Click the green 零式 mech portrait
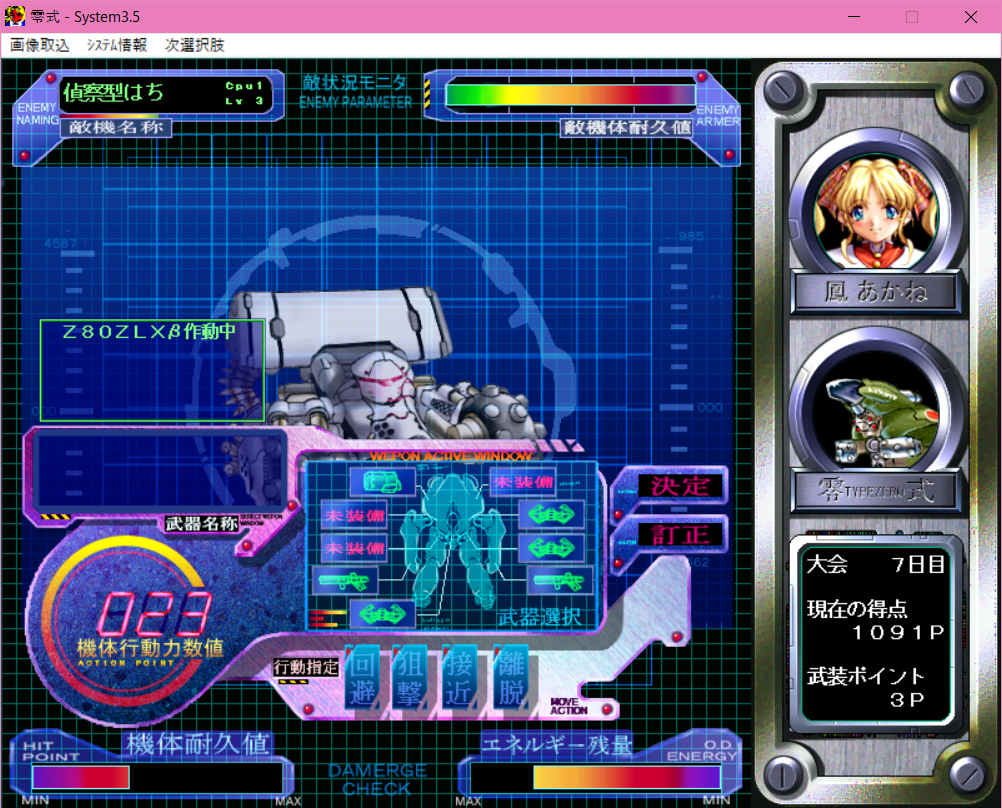The image size is (1002, 808). point(875,410)
